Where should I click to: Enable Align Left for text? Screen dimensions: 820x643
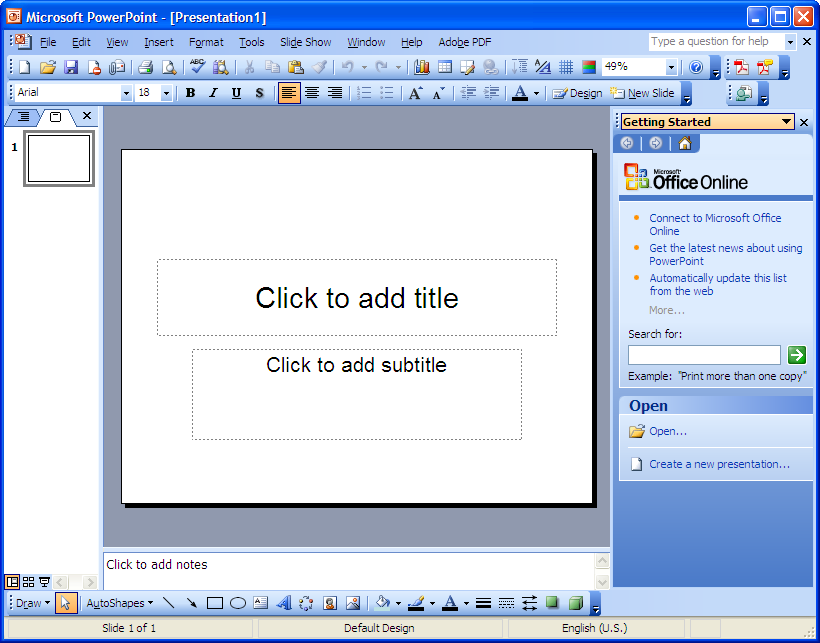point(289,93)
